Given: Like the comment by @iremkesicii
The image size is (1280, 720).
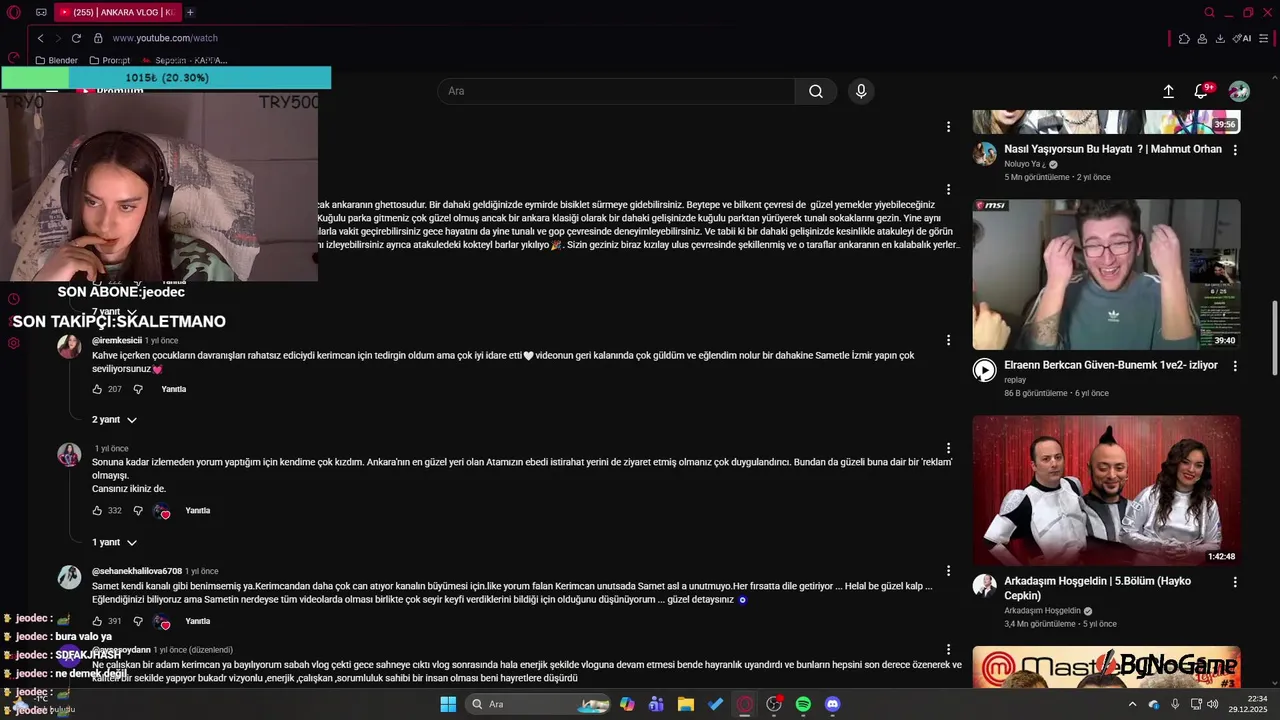Looking at the screenshot, I should (97, 389).
